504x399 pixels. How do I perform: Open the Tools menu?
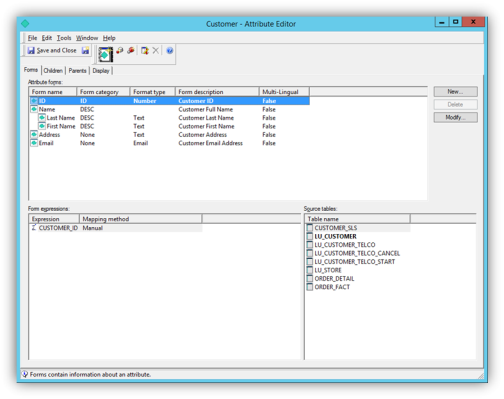click(64, 38)
